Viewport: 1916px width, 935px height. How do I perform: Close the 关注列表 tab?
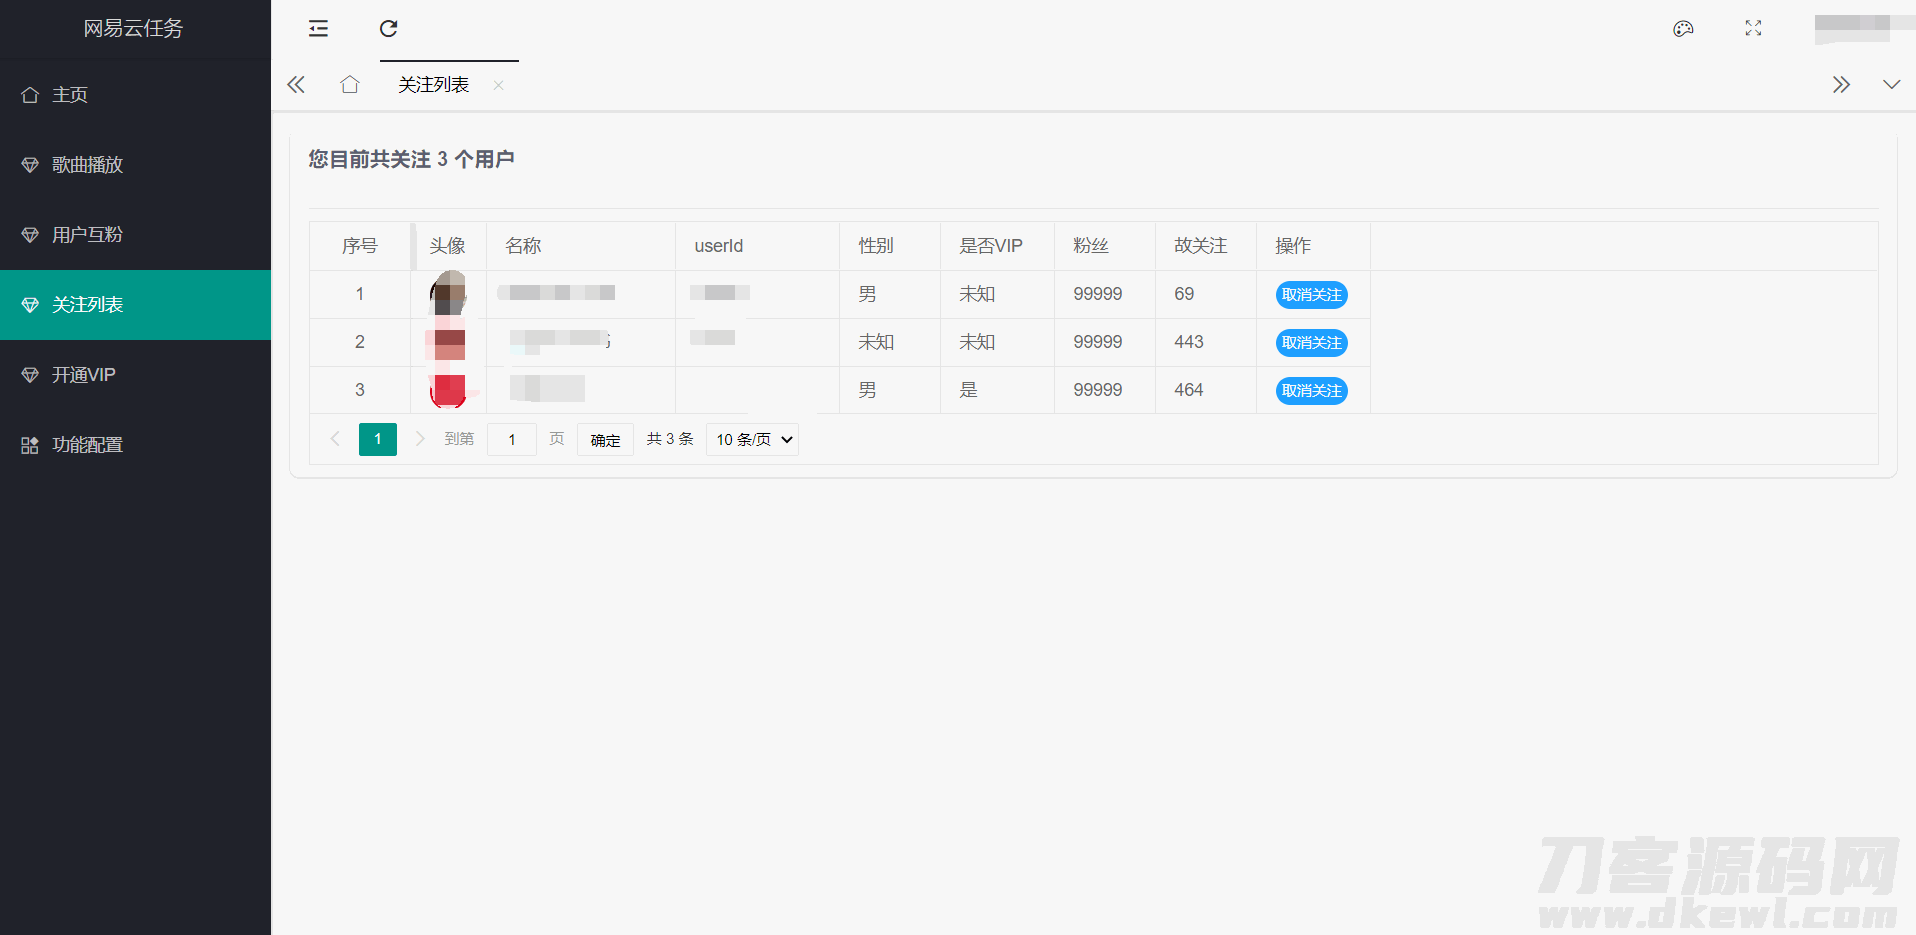tap(498, 86)
